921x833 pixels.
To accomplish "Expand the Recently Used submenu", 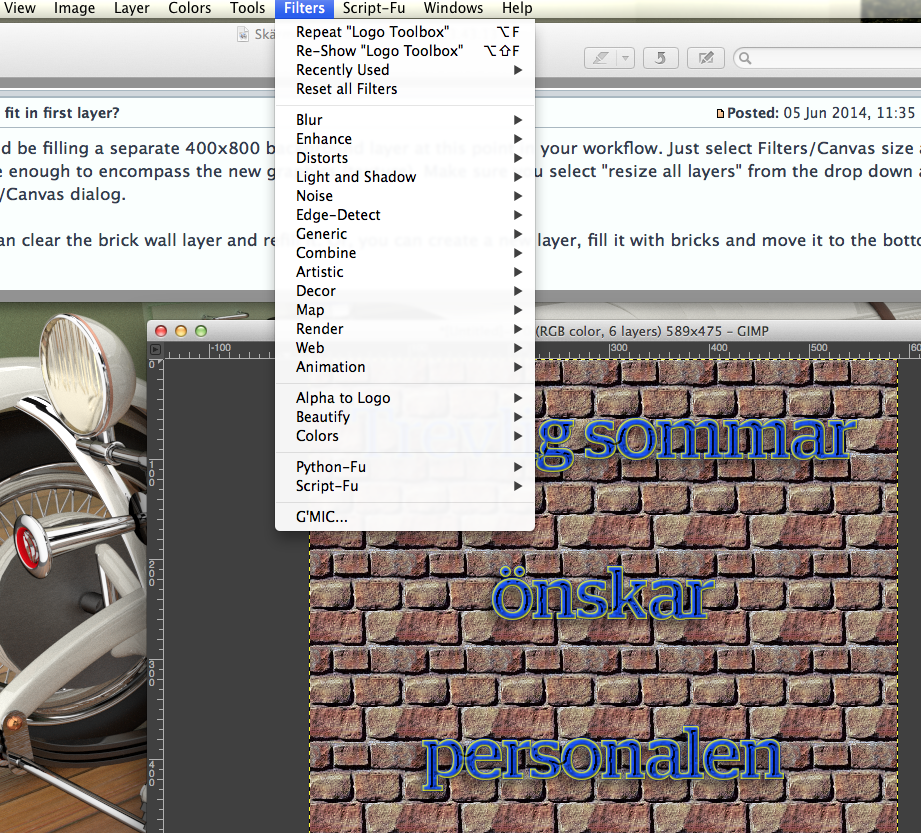I will click(405, 70).
